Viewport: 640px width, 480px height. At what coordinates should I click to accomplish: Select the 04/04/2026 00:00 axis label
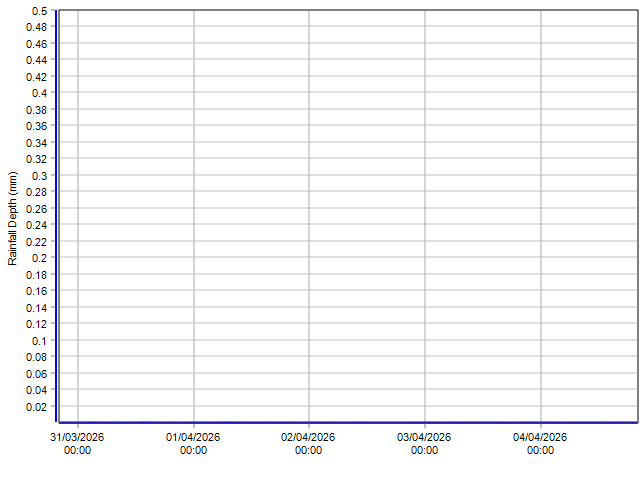click(x=541, y=444)
